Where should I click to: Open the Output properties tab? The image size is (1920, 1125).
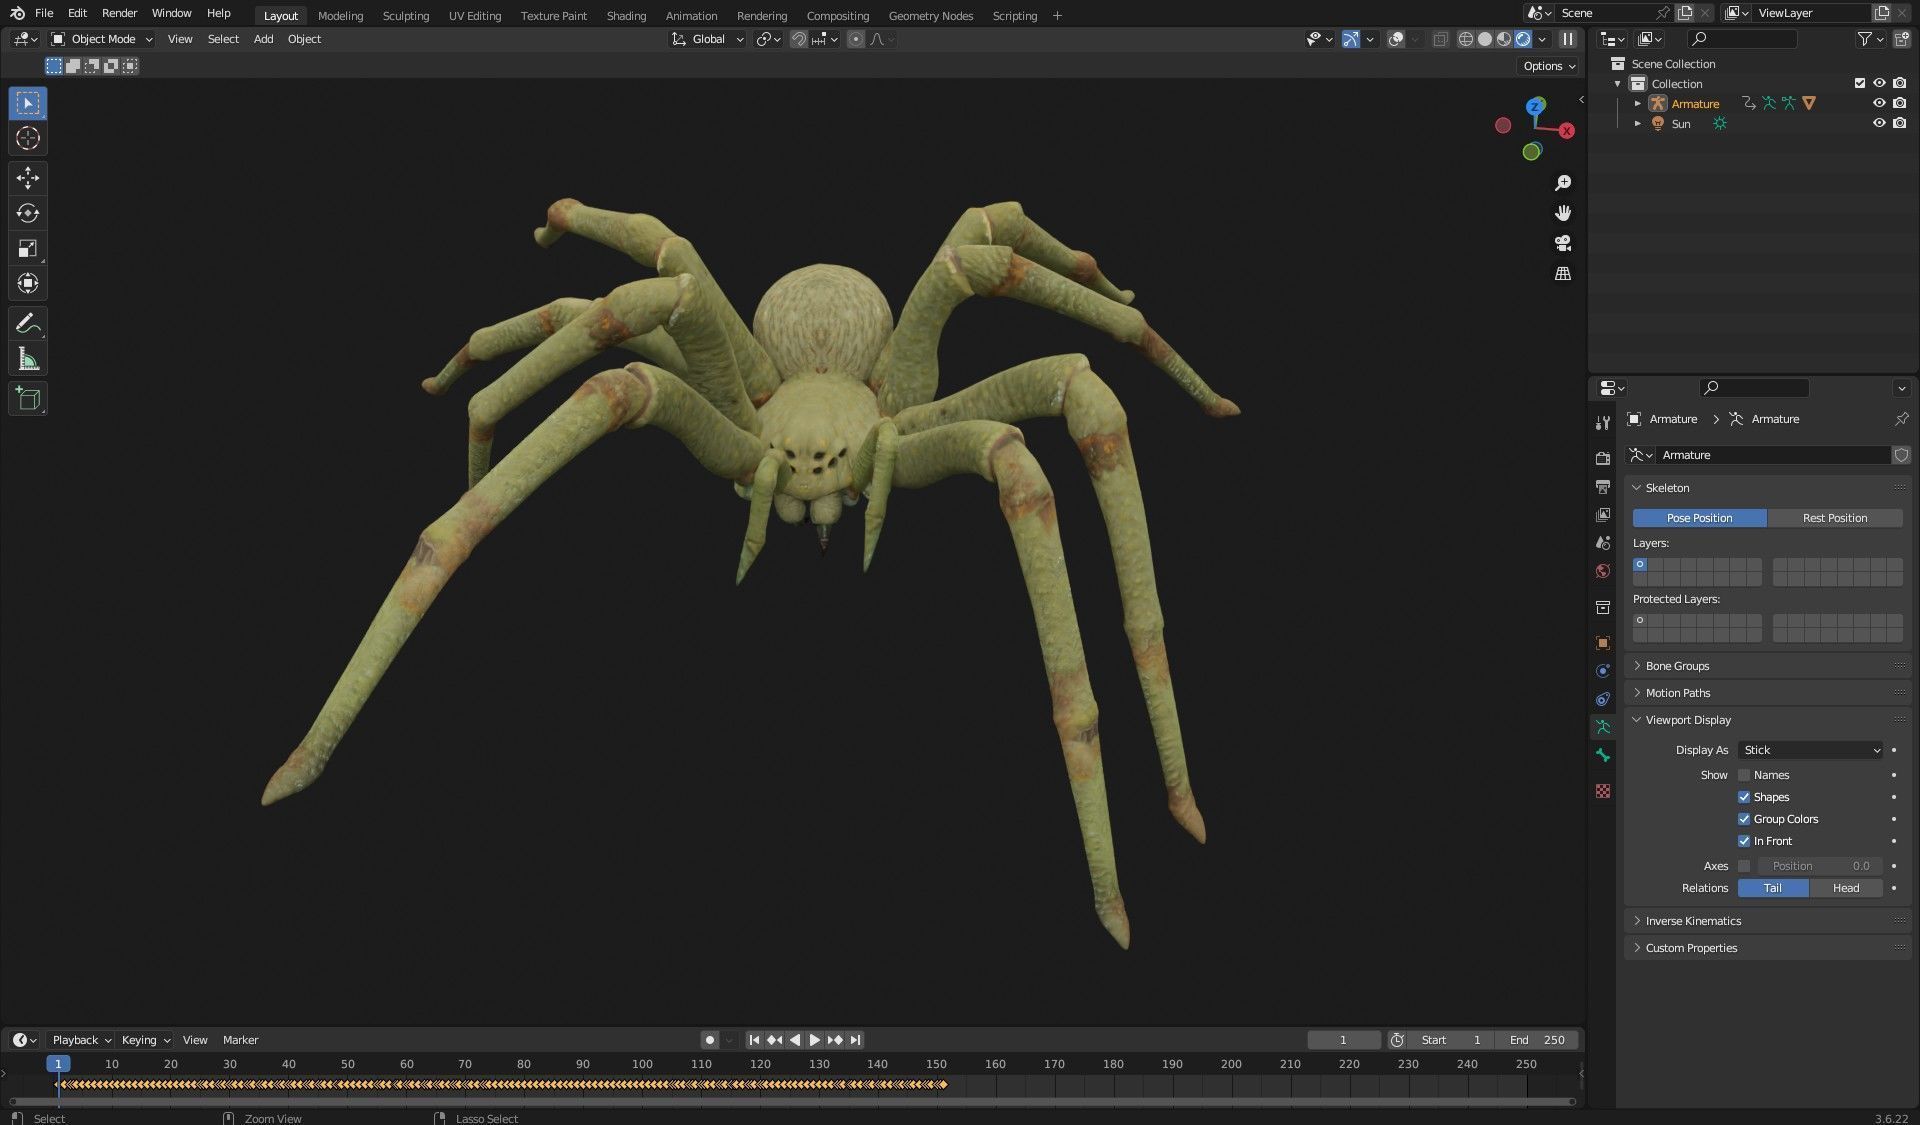1603,487
